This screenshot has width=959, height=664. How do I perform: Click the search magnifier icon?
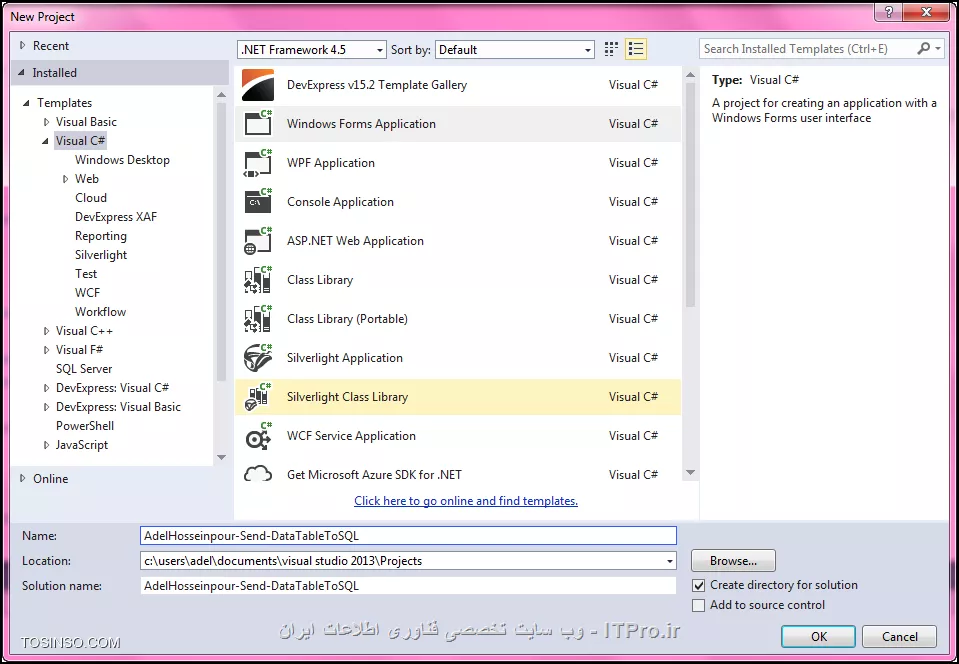(924, 48)
